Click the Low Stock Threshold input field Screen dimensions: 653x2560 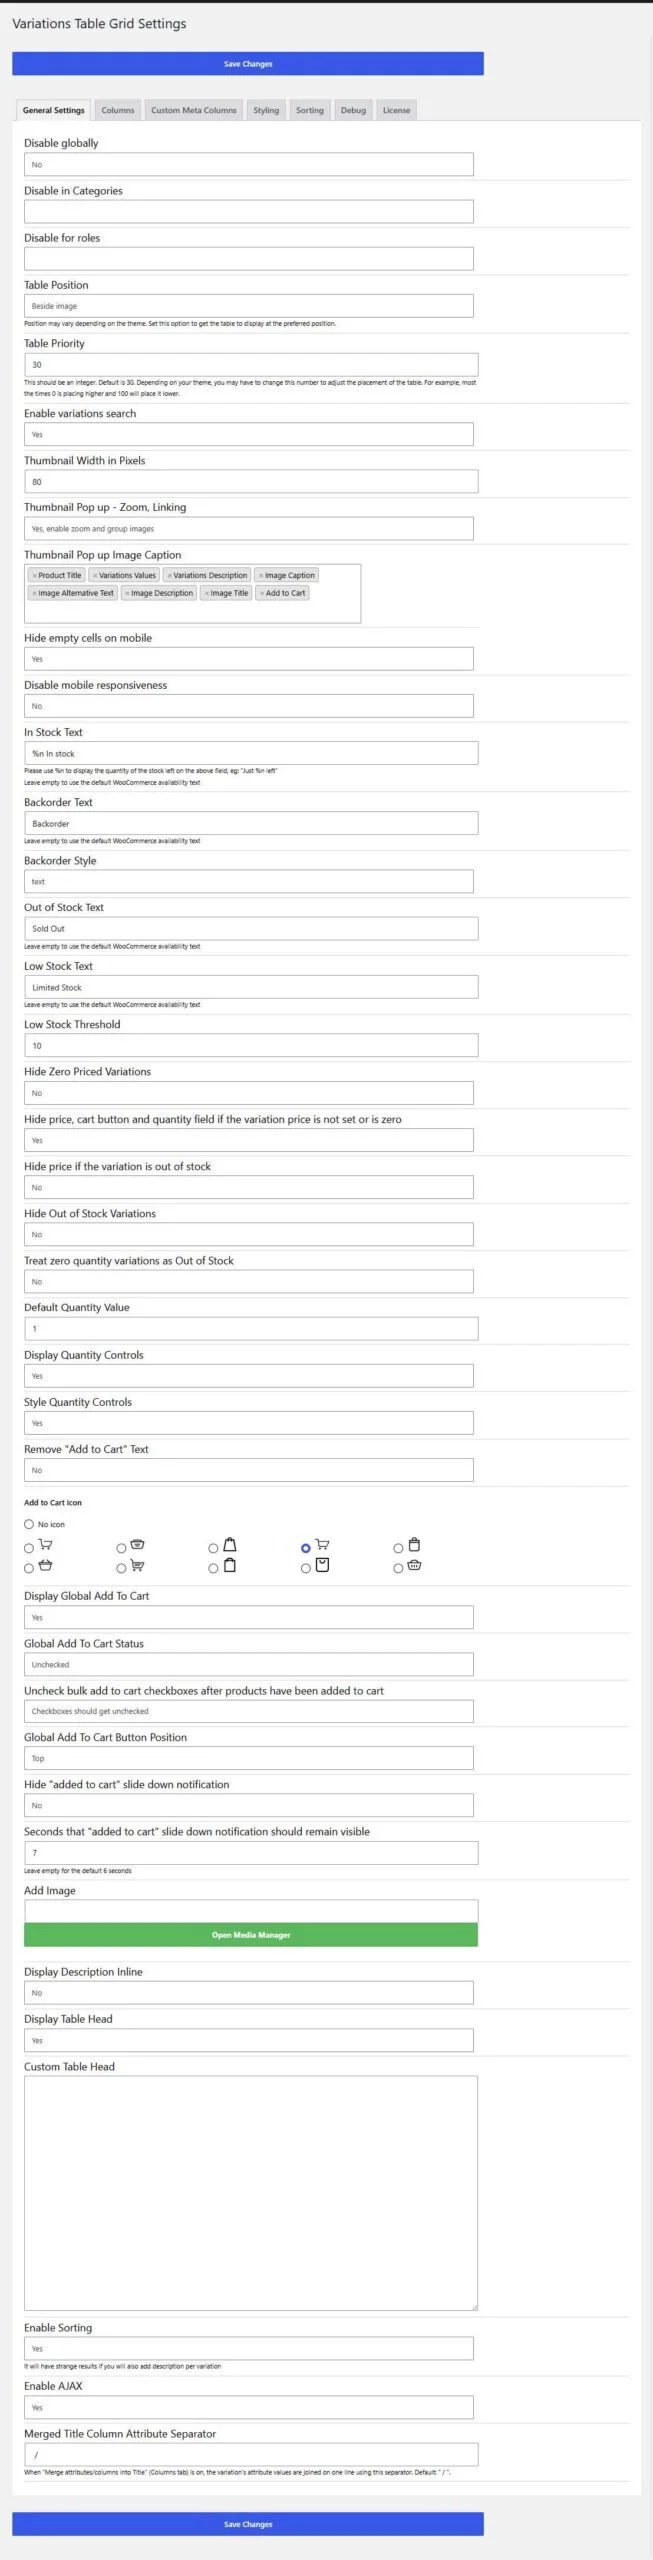[x=251, y=1045]
